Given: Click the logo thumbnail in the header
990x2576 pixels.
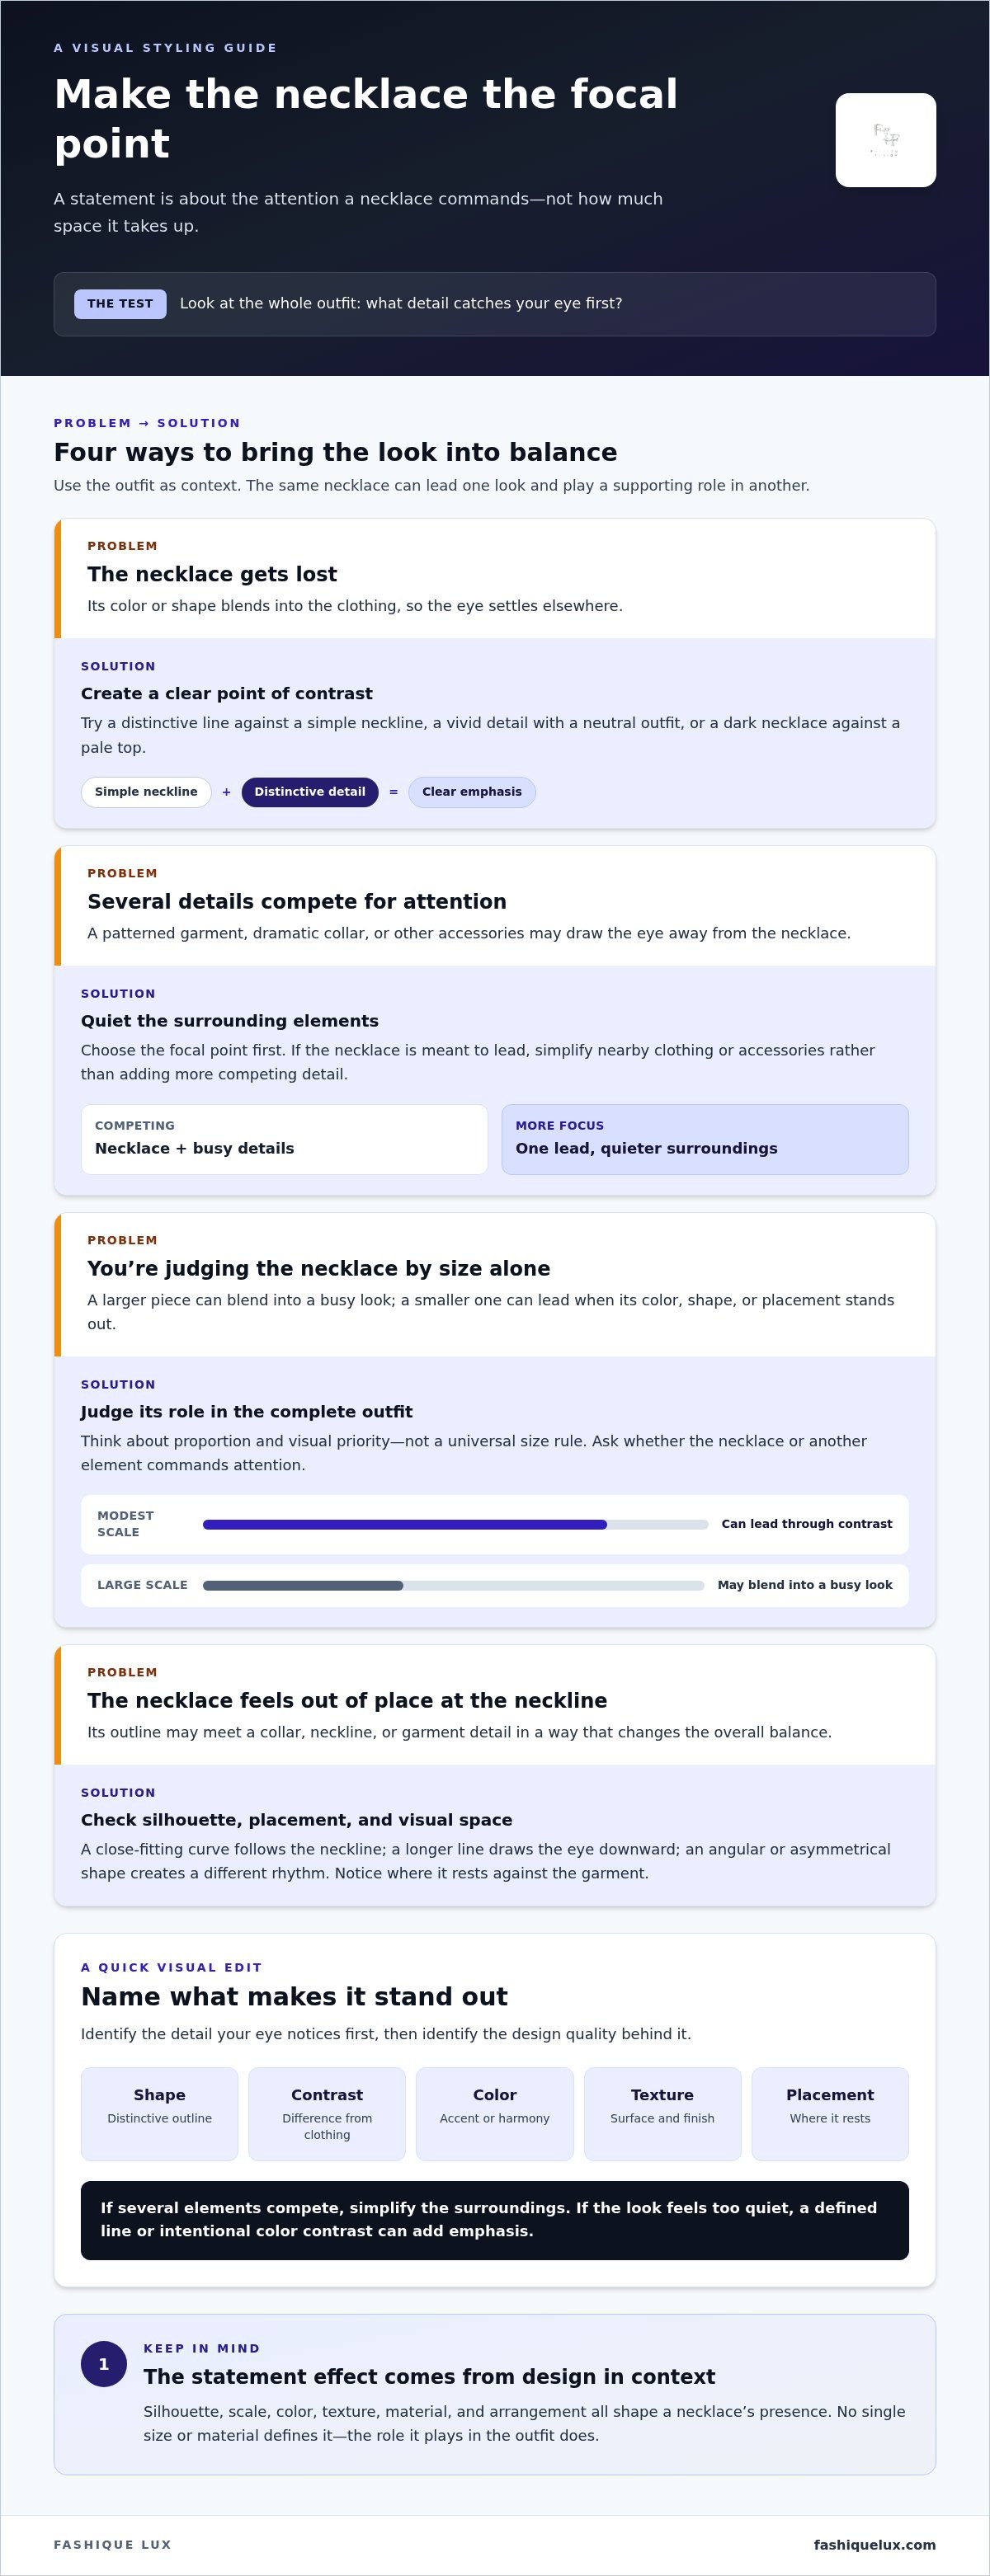Looking at the screenshot, I should coord(885,140).
